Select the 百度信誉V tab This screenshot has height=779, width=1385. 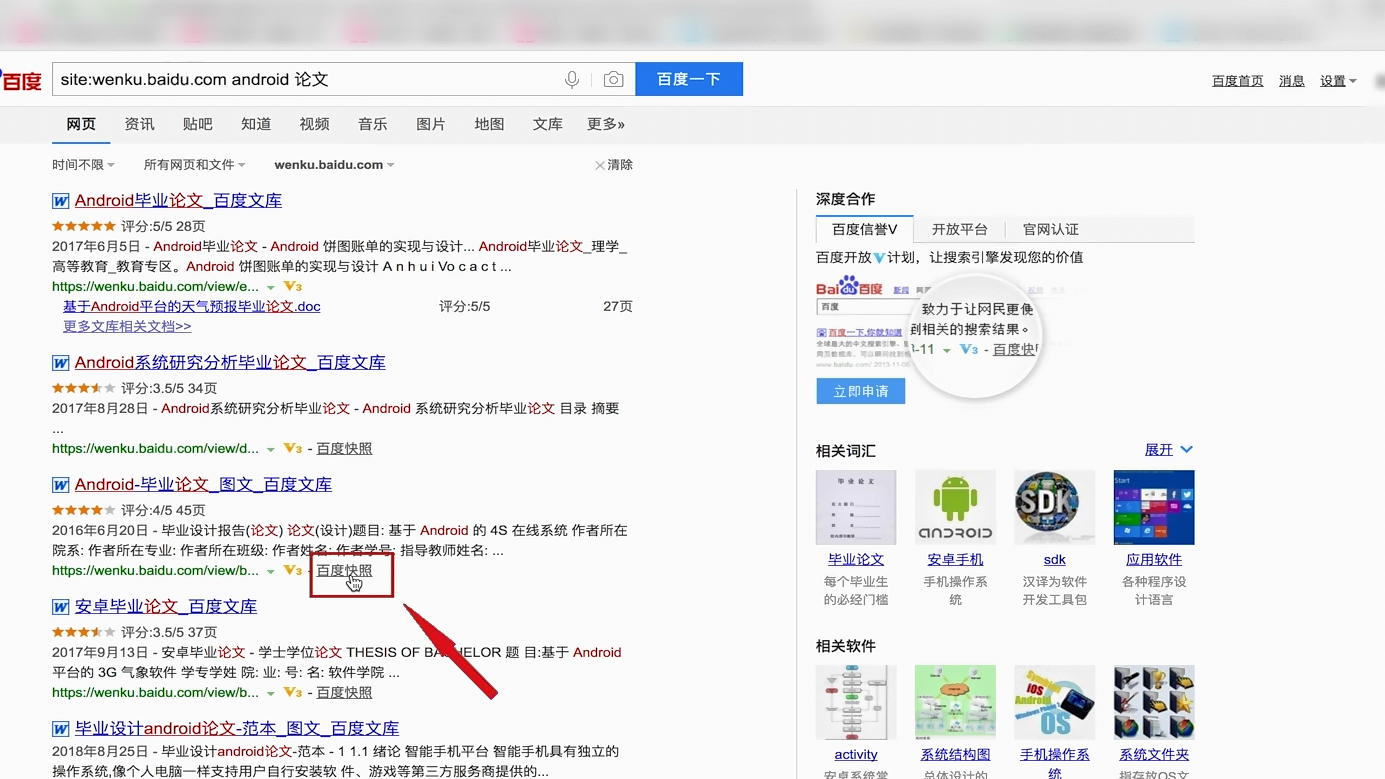[x=865, y=229]
